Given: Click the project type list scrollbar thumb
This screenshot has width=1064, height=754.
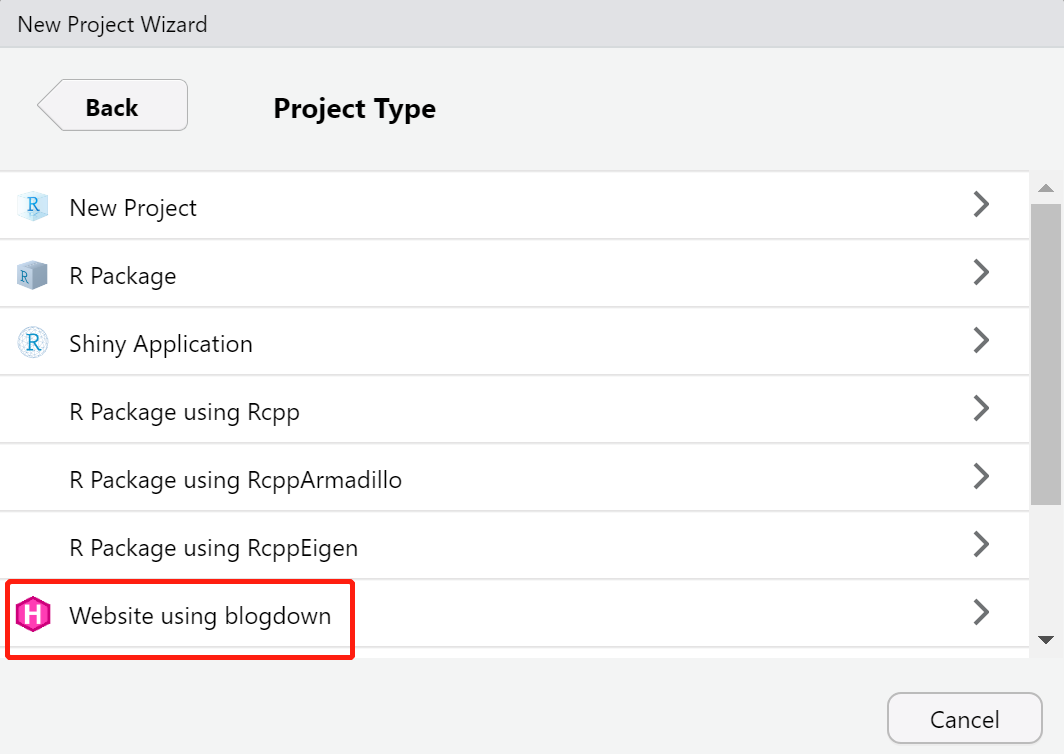Looking at the screenshot, I should 1046,354.
